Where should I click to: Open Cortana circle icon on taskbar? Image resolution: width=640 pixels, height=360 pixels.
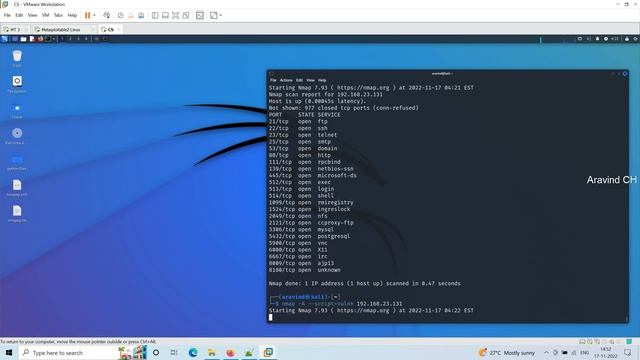point(156,352)
